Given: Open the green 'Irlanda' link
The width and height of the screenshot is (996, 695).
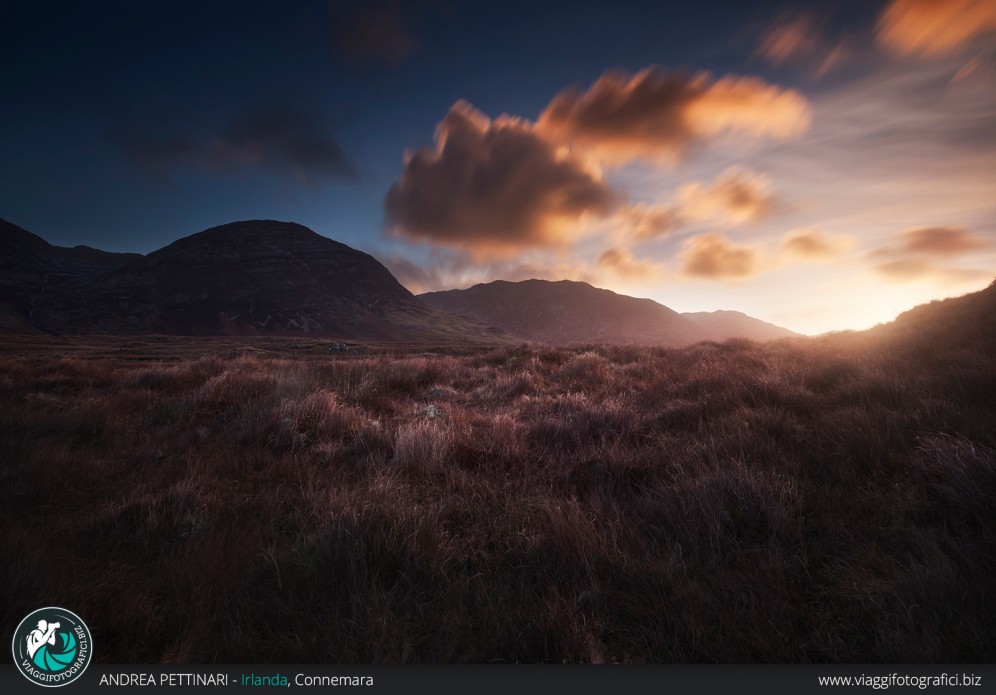Looking at the screenshot, I should tap(264, 680).
